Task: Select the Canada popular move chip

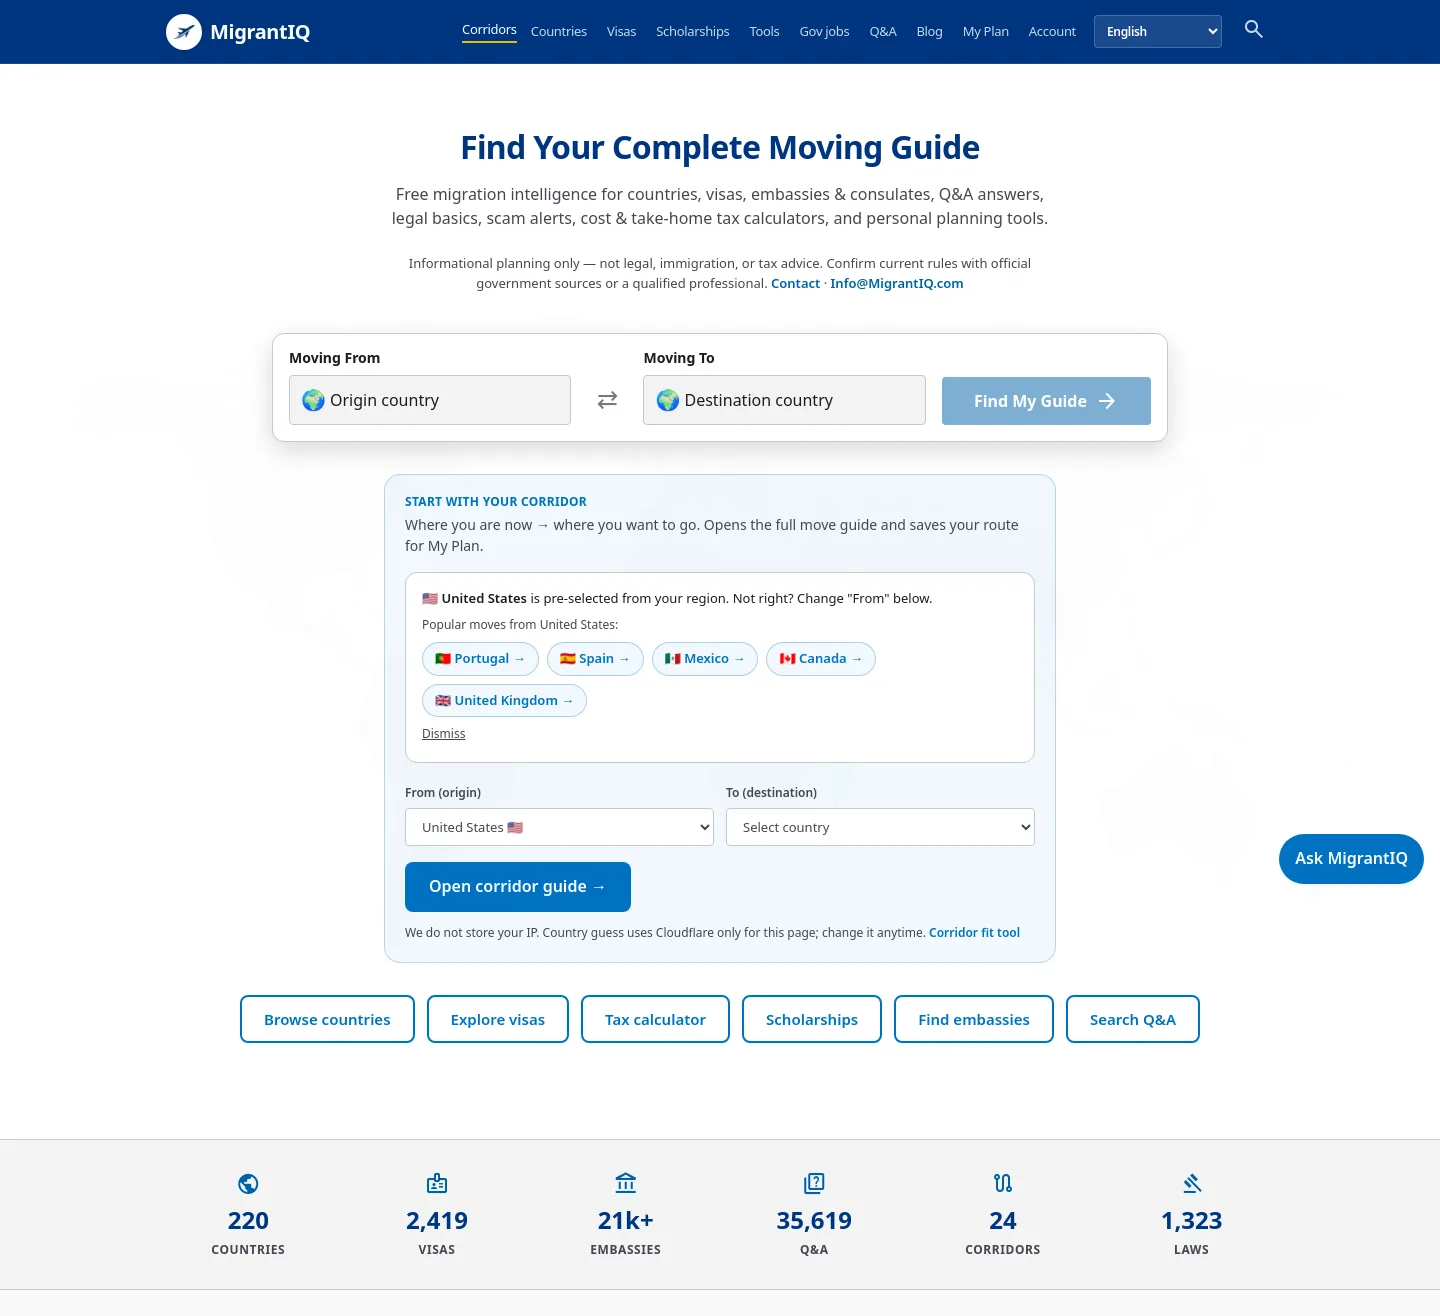Action: click(x=821, y=659)
